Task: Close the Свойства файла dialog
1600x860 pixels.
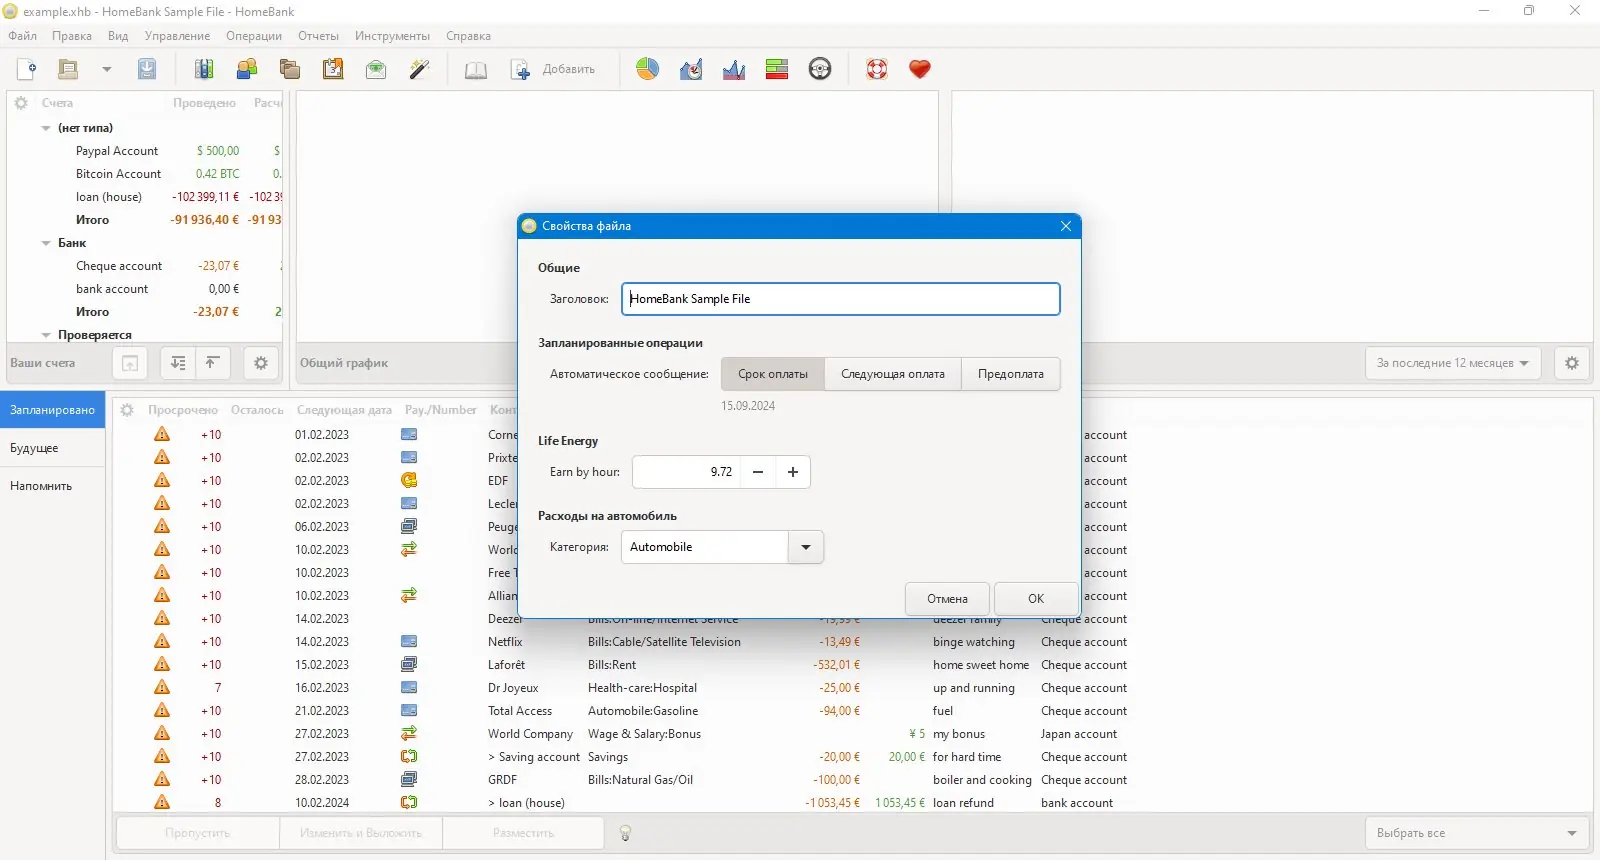Action: tap(1066, 226)
